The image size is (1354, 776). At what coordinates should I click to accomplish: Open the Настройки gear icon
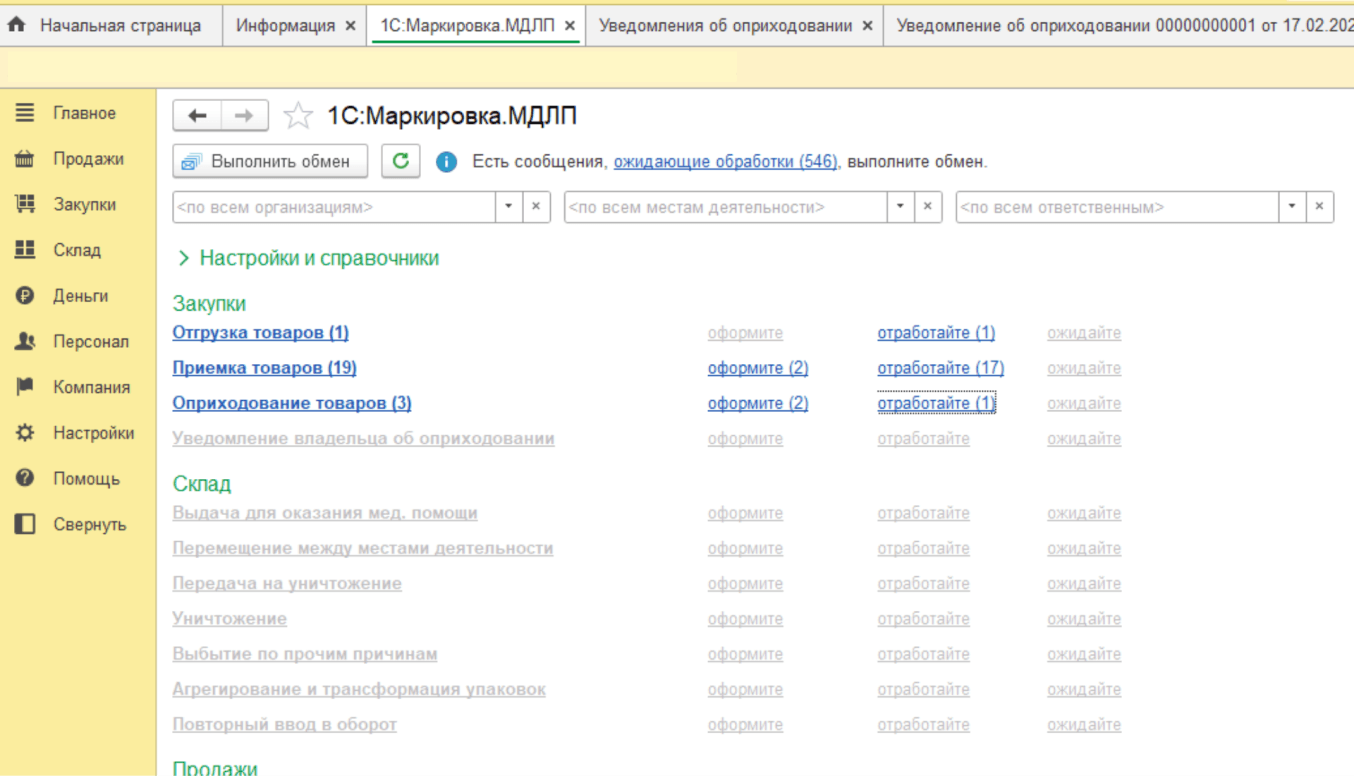[25, 433]
